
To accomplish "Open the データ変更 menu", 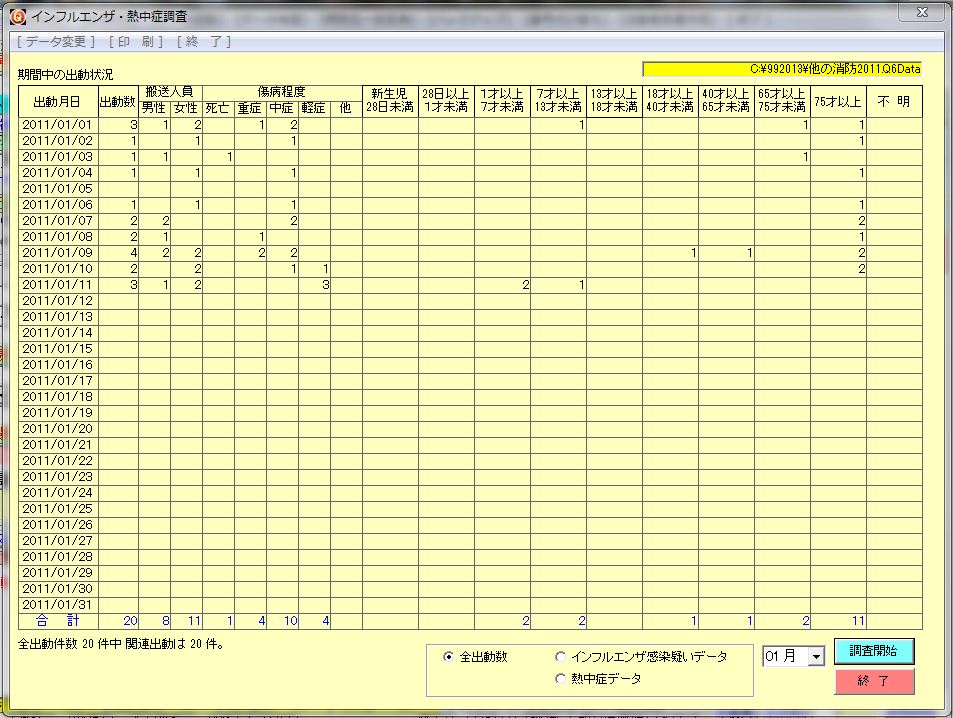I will [x=56, y=41].
